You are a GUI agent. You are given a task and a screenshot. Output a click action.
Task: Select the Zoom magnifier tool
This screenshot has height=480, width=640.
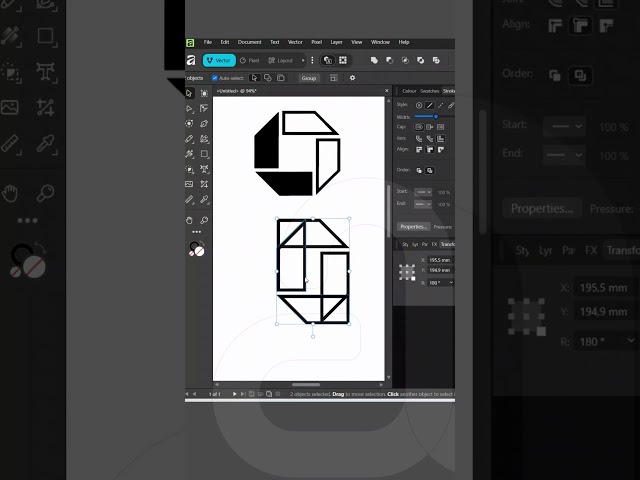click(x=204, y=220)
